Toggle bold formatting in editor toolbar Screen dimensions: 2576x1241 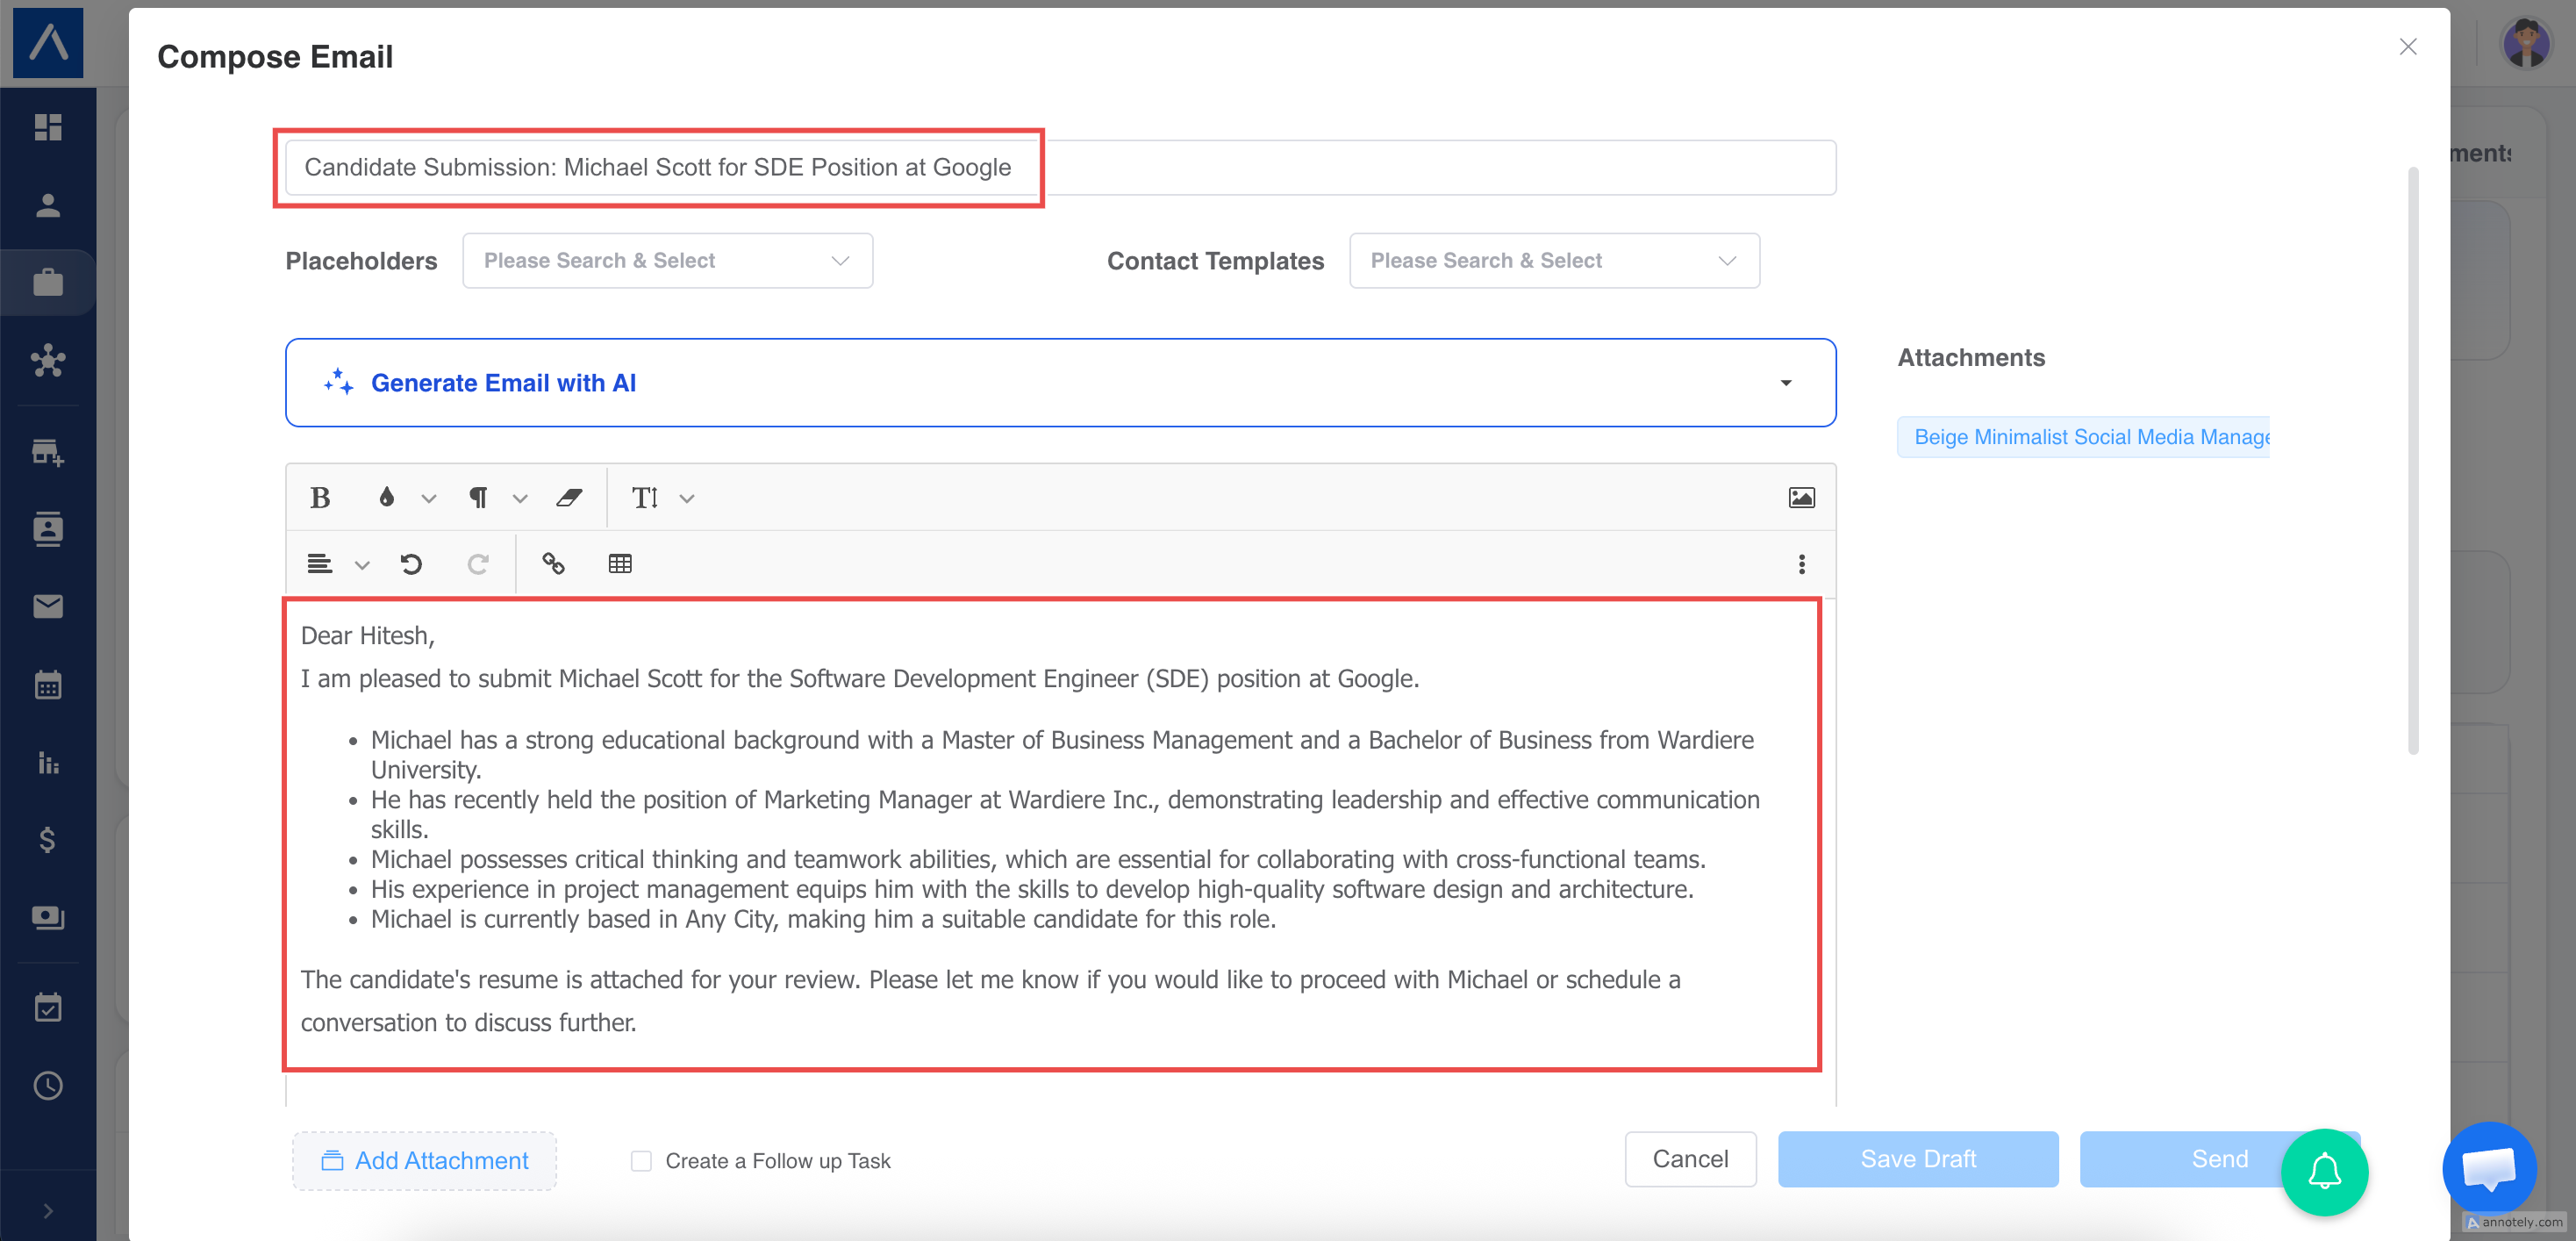coord(320,498)
